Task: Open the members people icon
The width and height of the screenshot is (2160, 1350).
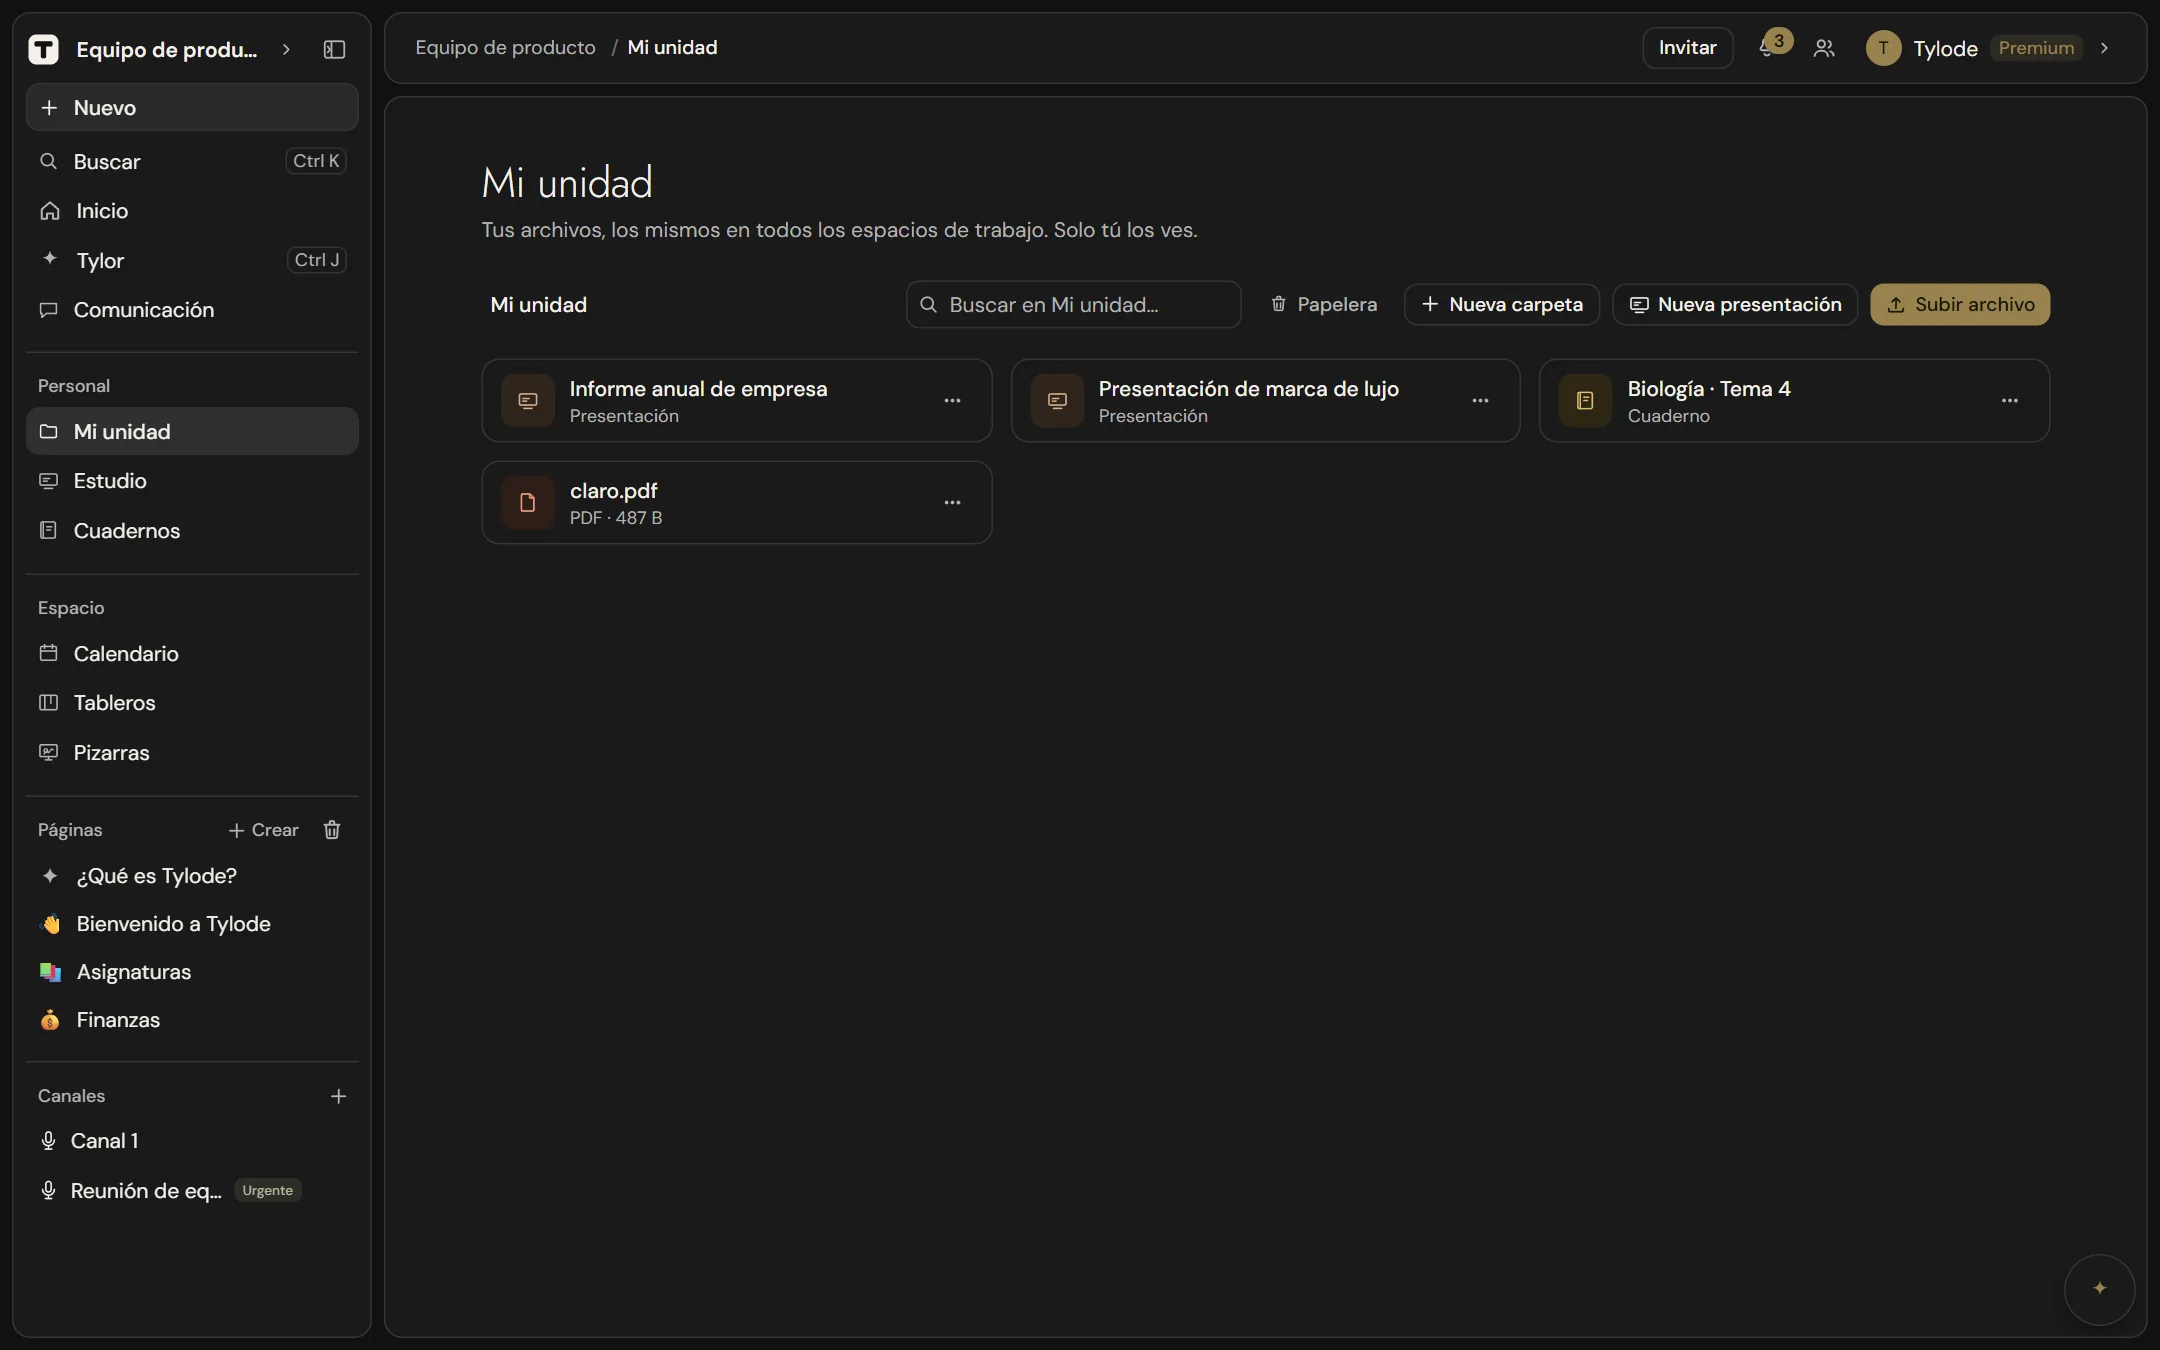Action: [x=1824, y=48]
